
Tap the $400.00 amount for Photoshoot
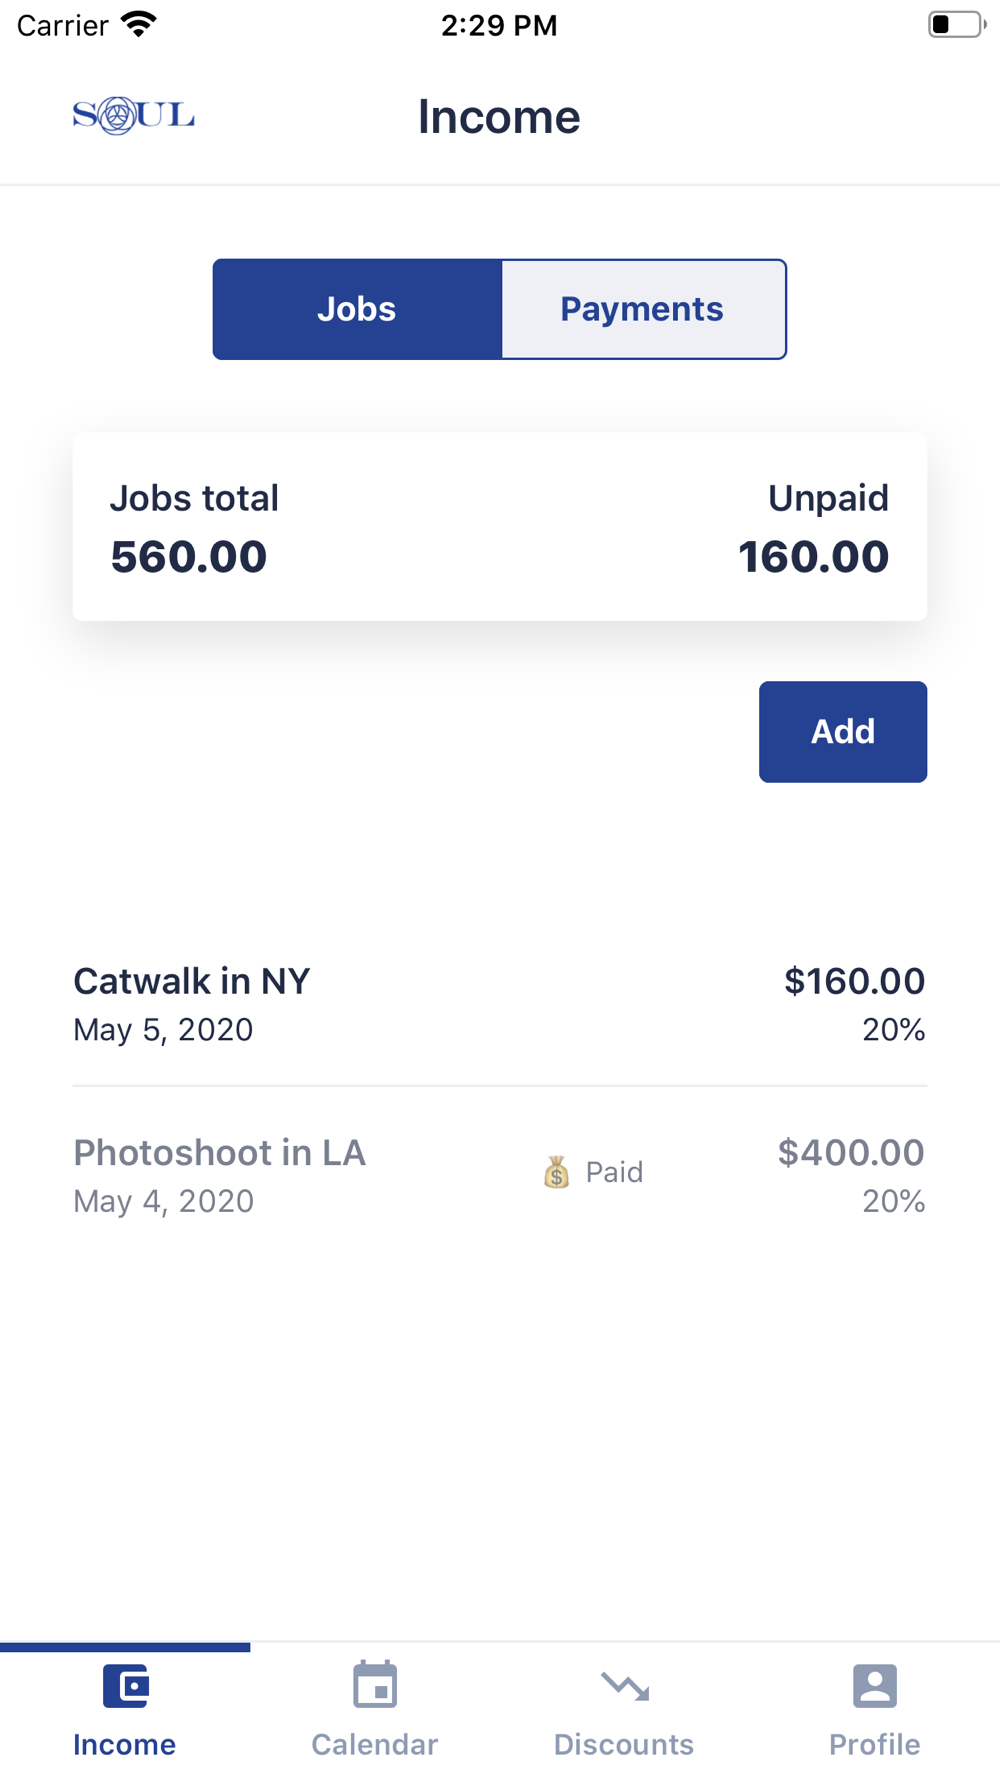(851, 1153)
